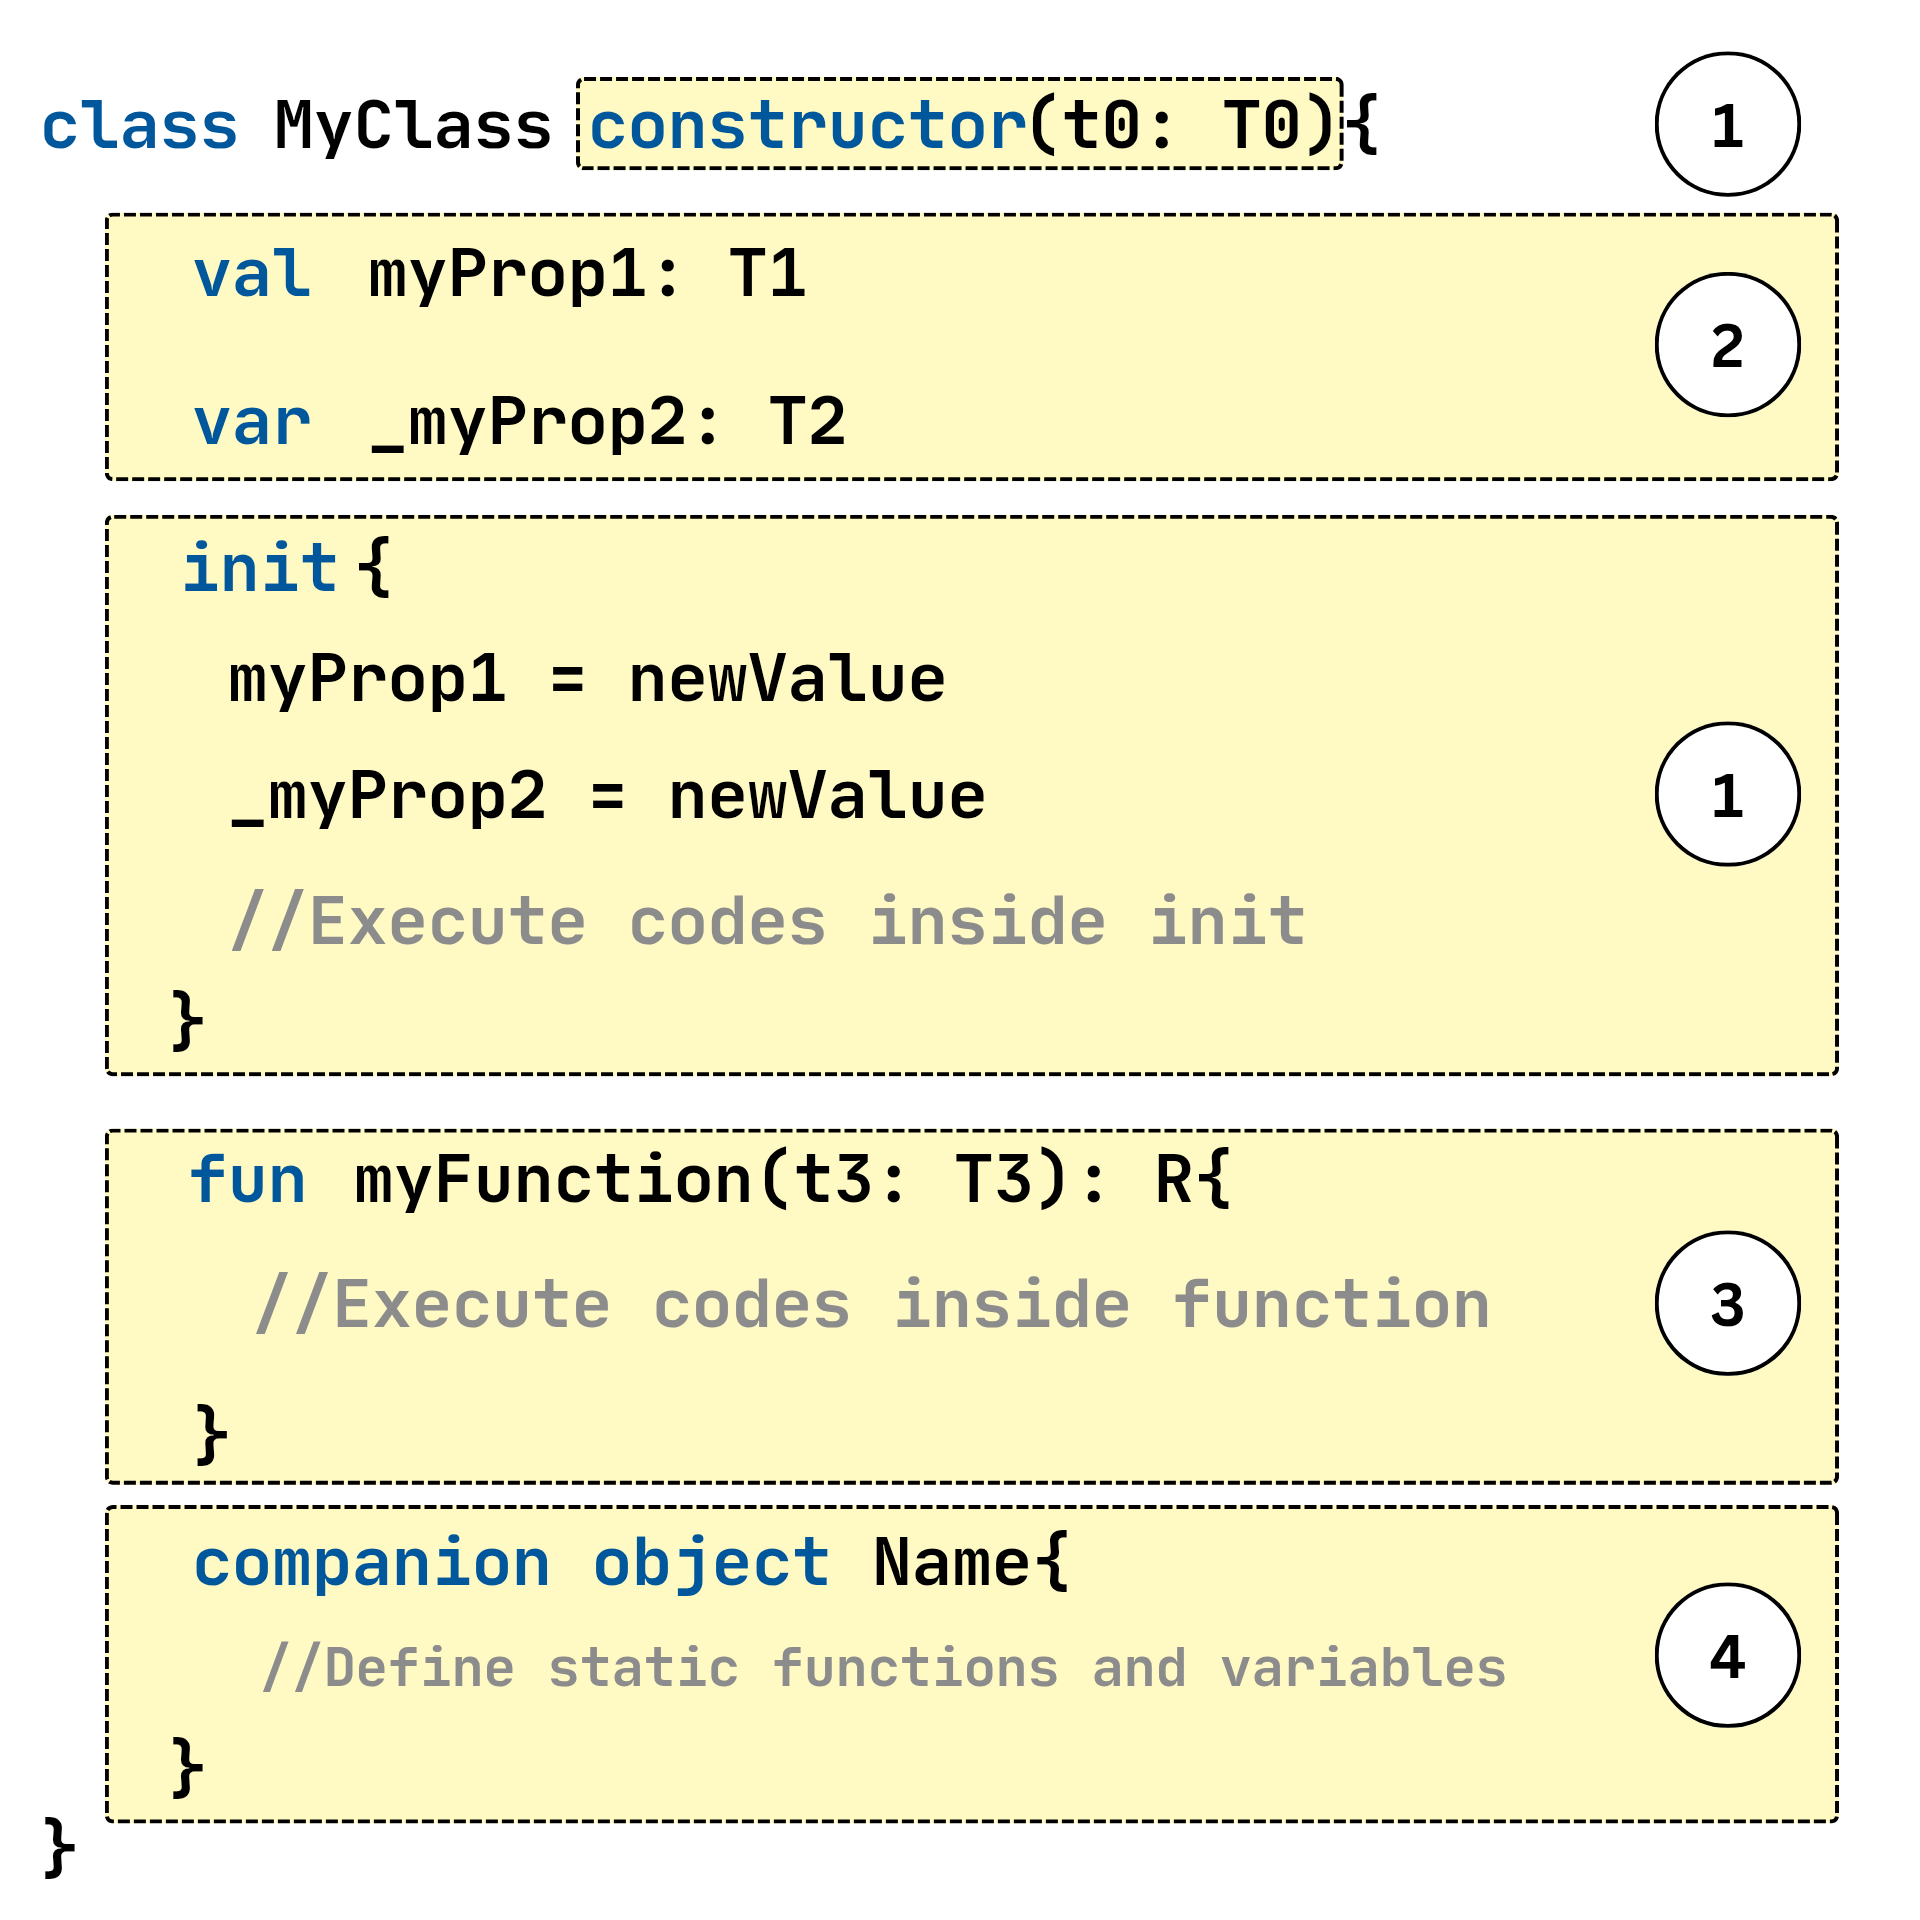
Task: Select the "myFunction" function name
Action: tap(554, 1181)
